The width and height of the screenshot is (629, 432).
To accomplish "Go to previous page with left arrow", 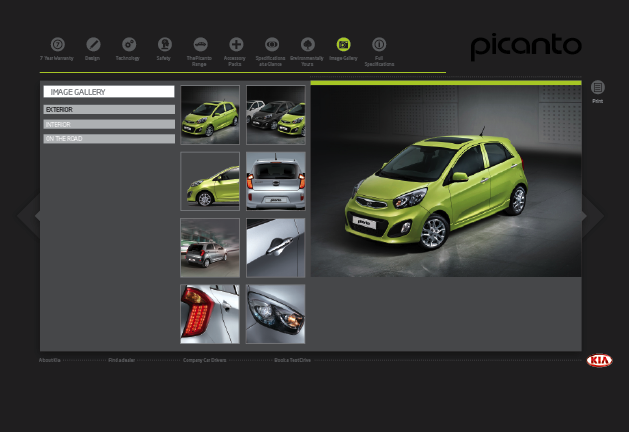I will tap(29, 215).
